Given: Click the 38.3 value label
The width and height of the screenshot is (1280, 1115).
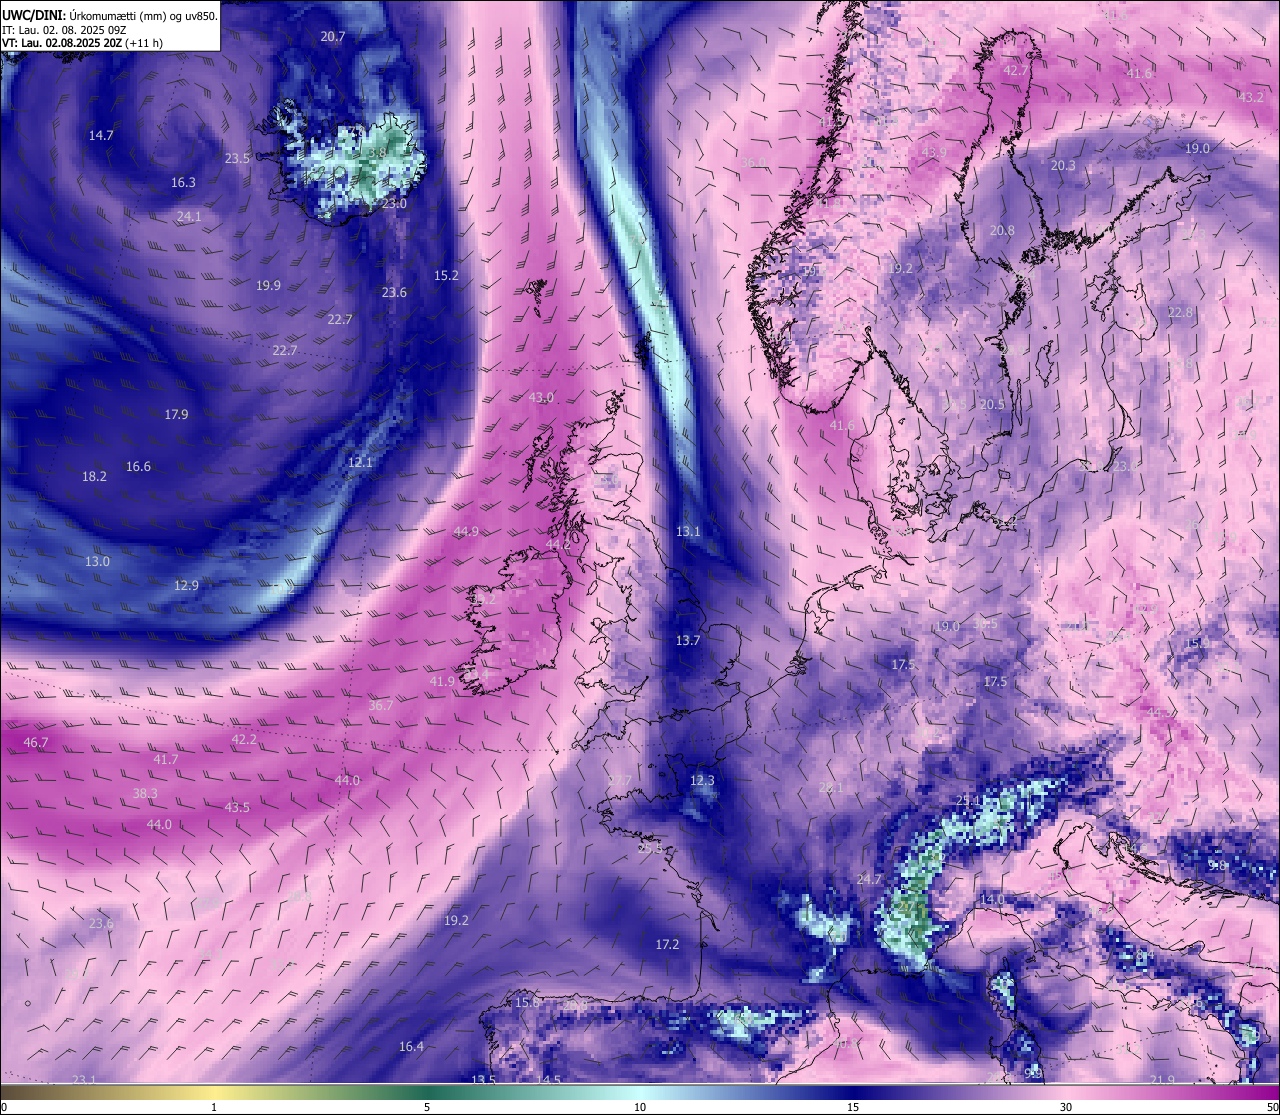Looking at the screenshot, I should tap(145, 793).
